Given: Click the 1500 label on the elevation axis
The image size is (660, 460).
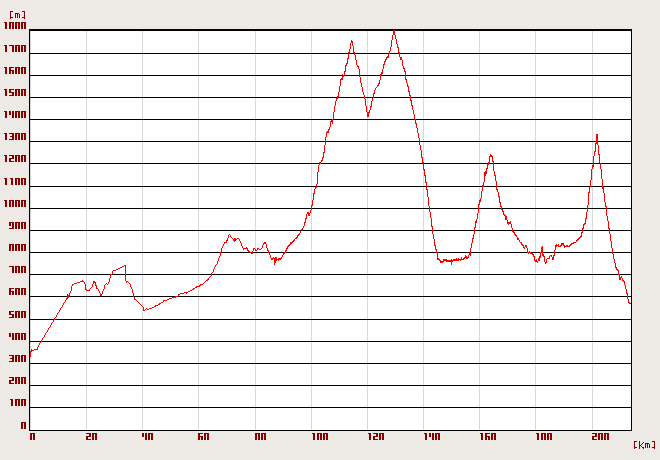Looking at the screenshot, I should 15,95.
